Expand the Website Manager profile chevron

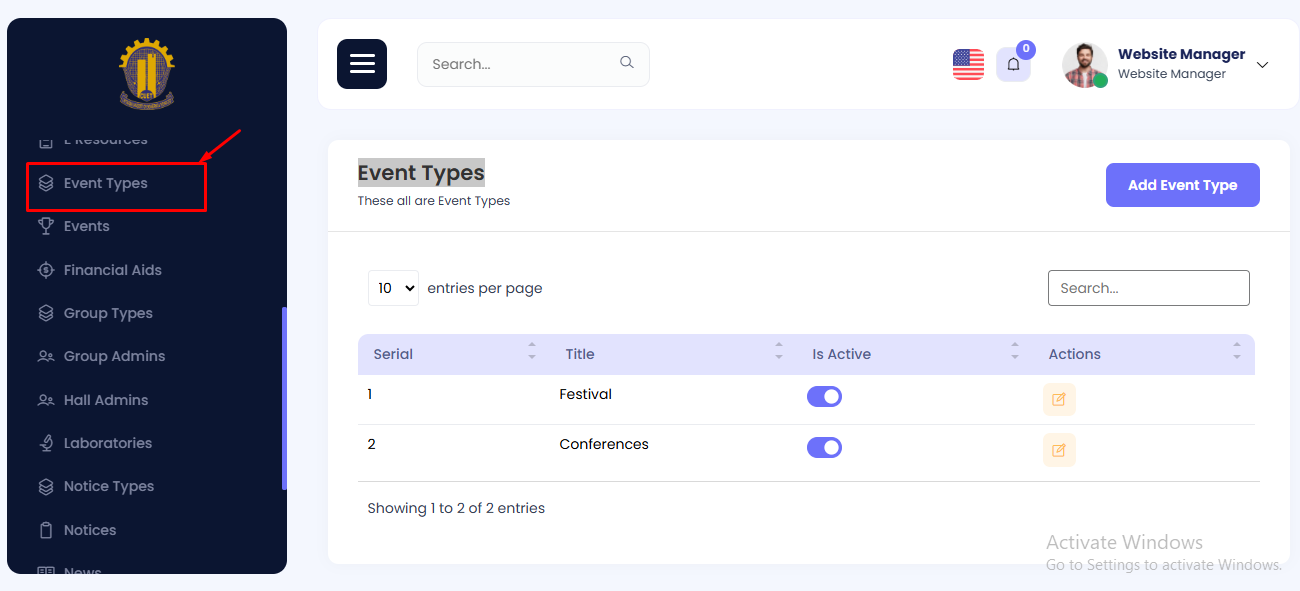[1262, 65]
